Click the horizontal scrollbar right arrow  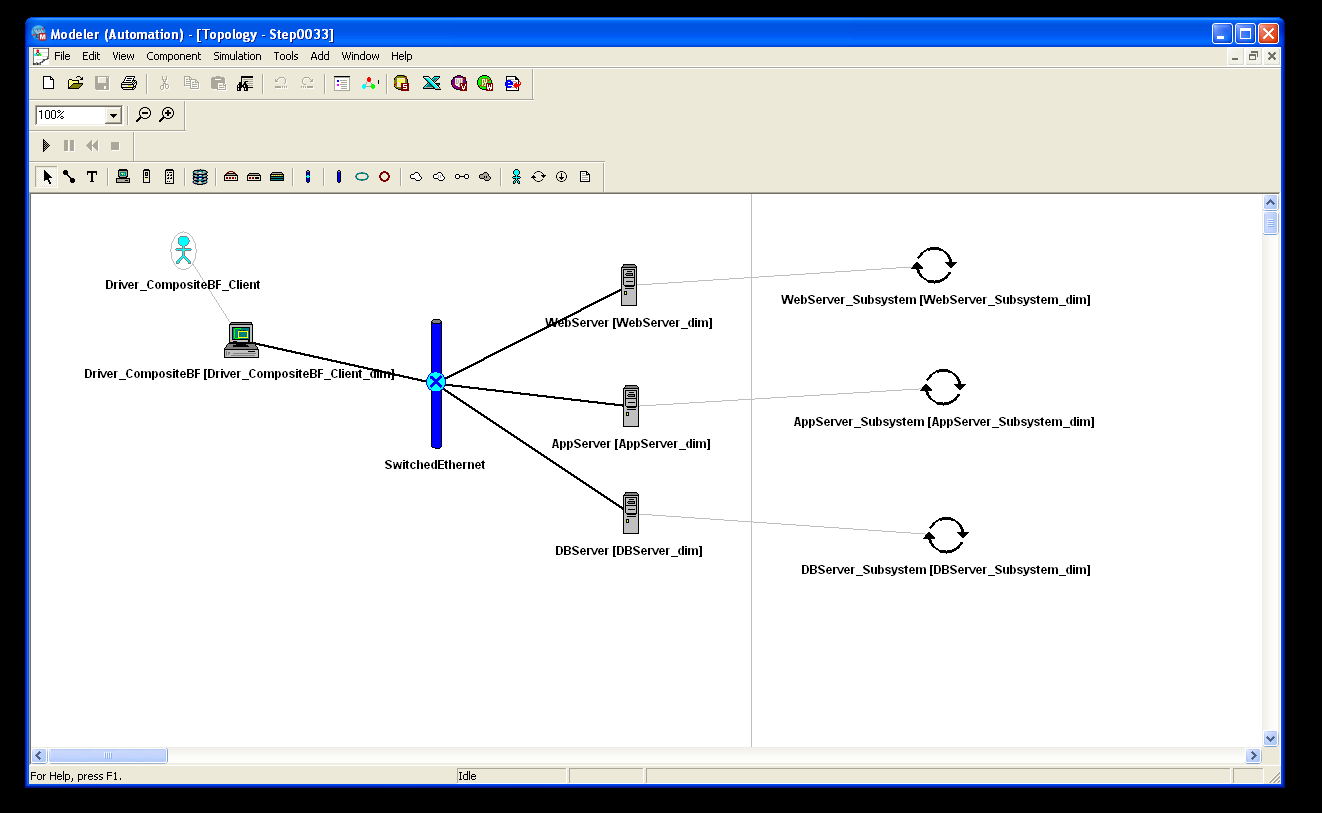coord(1253,756)
